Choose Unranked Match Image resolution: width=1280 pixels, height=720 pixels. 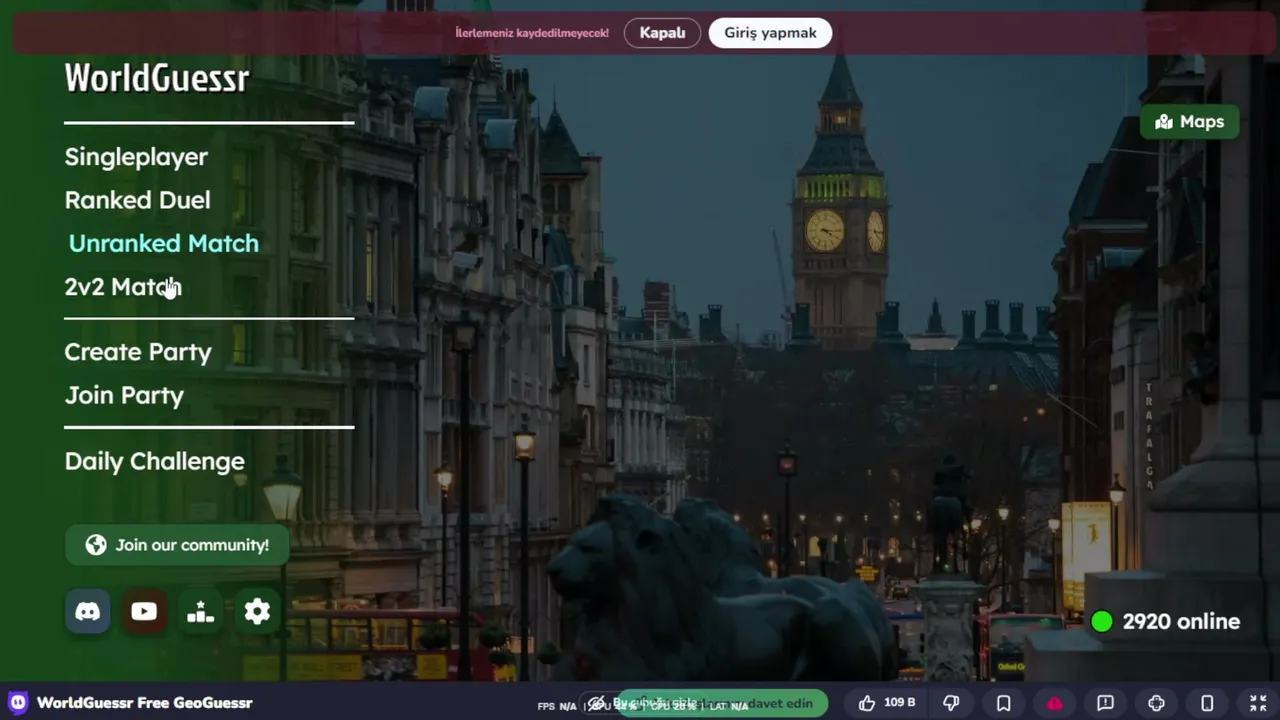163,244
